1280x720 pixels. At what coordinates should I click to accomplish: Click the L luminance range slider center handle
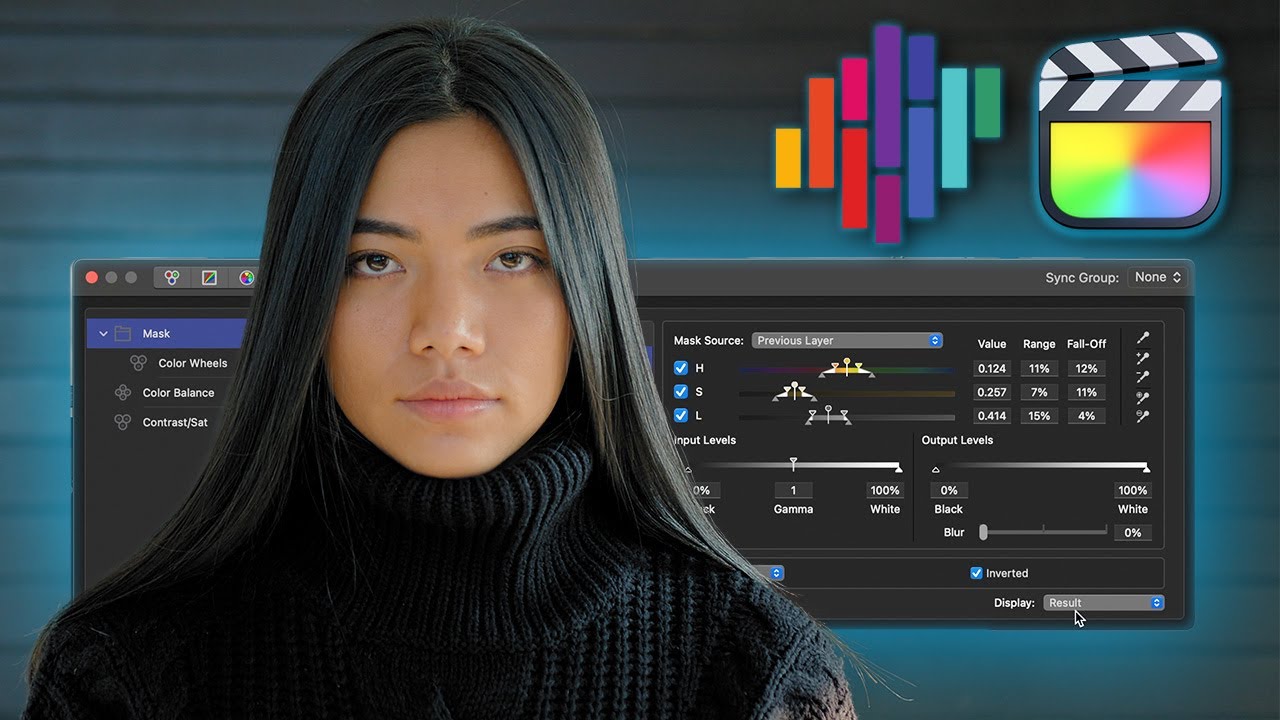pyautogui.click(x=828, y=413)
